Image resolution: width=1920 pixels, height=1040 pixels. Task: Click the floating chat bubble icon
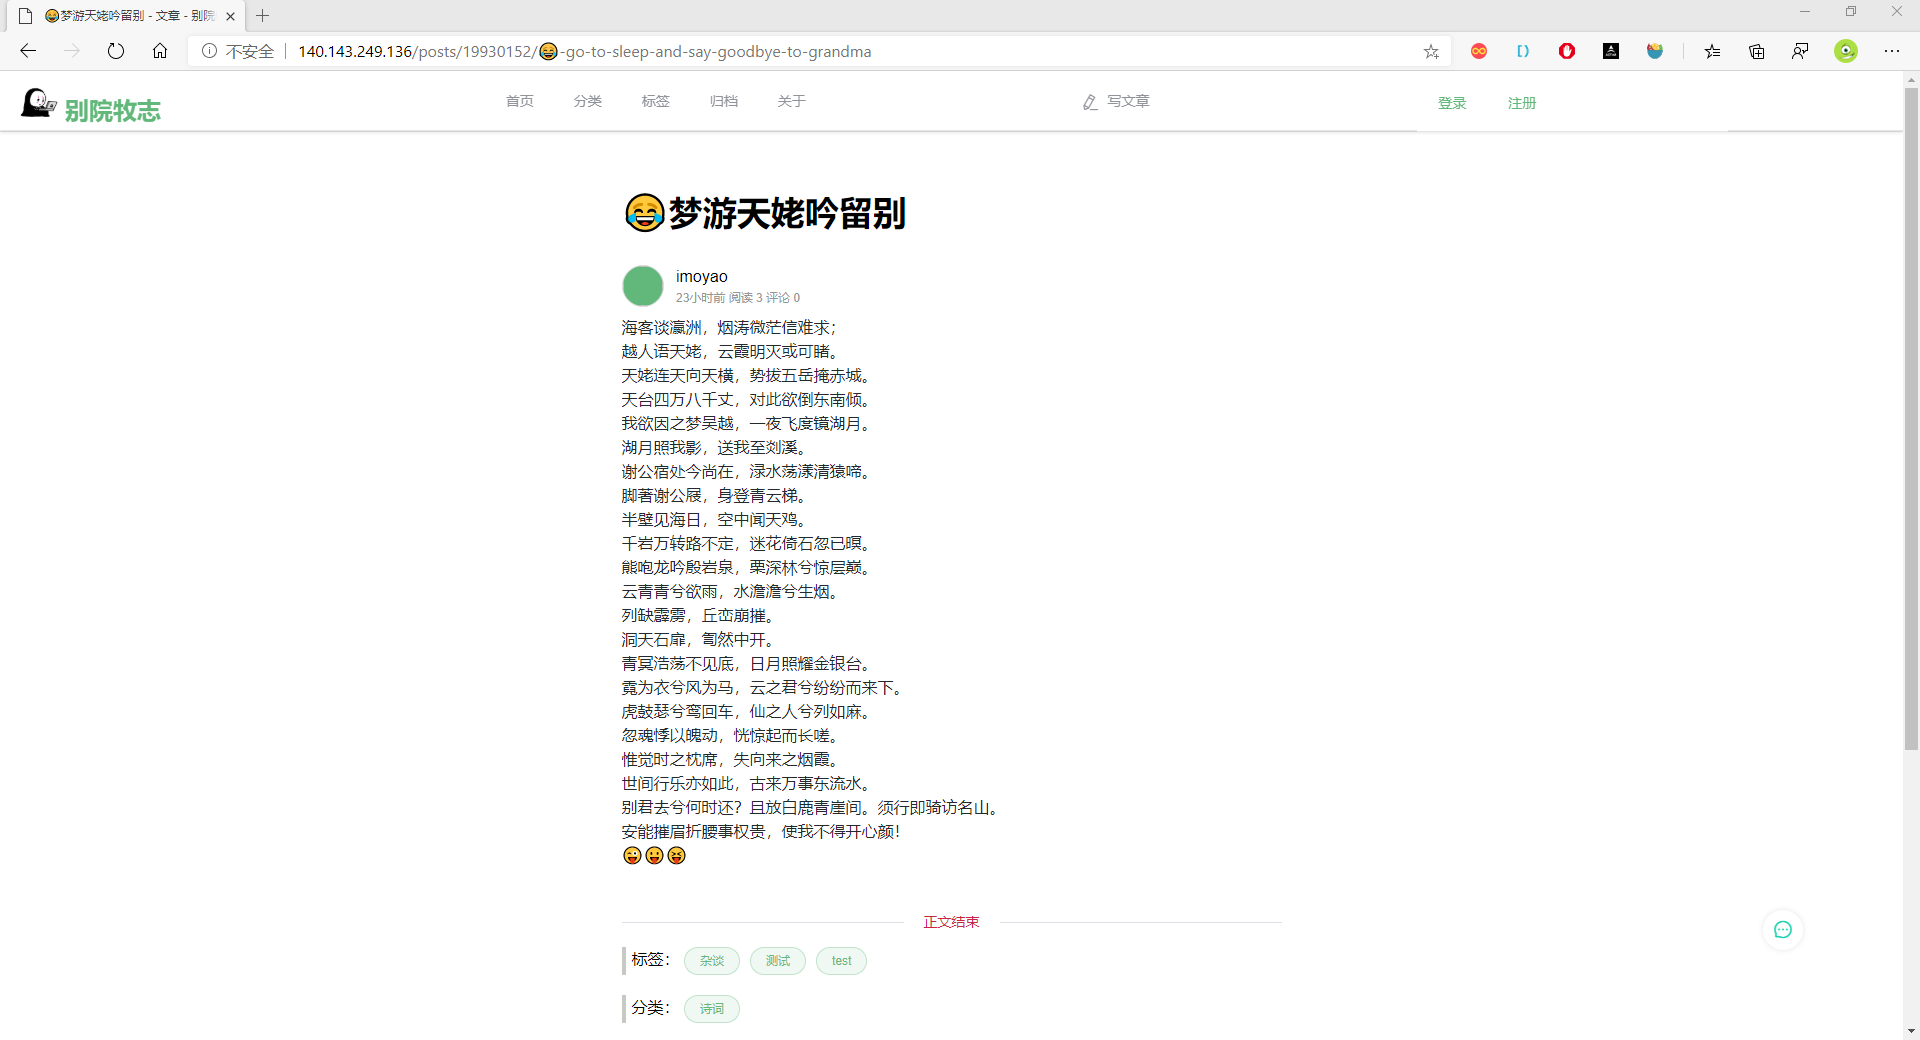(x=1782, y=930)
